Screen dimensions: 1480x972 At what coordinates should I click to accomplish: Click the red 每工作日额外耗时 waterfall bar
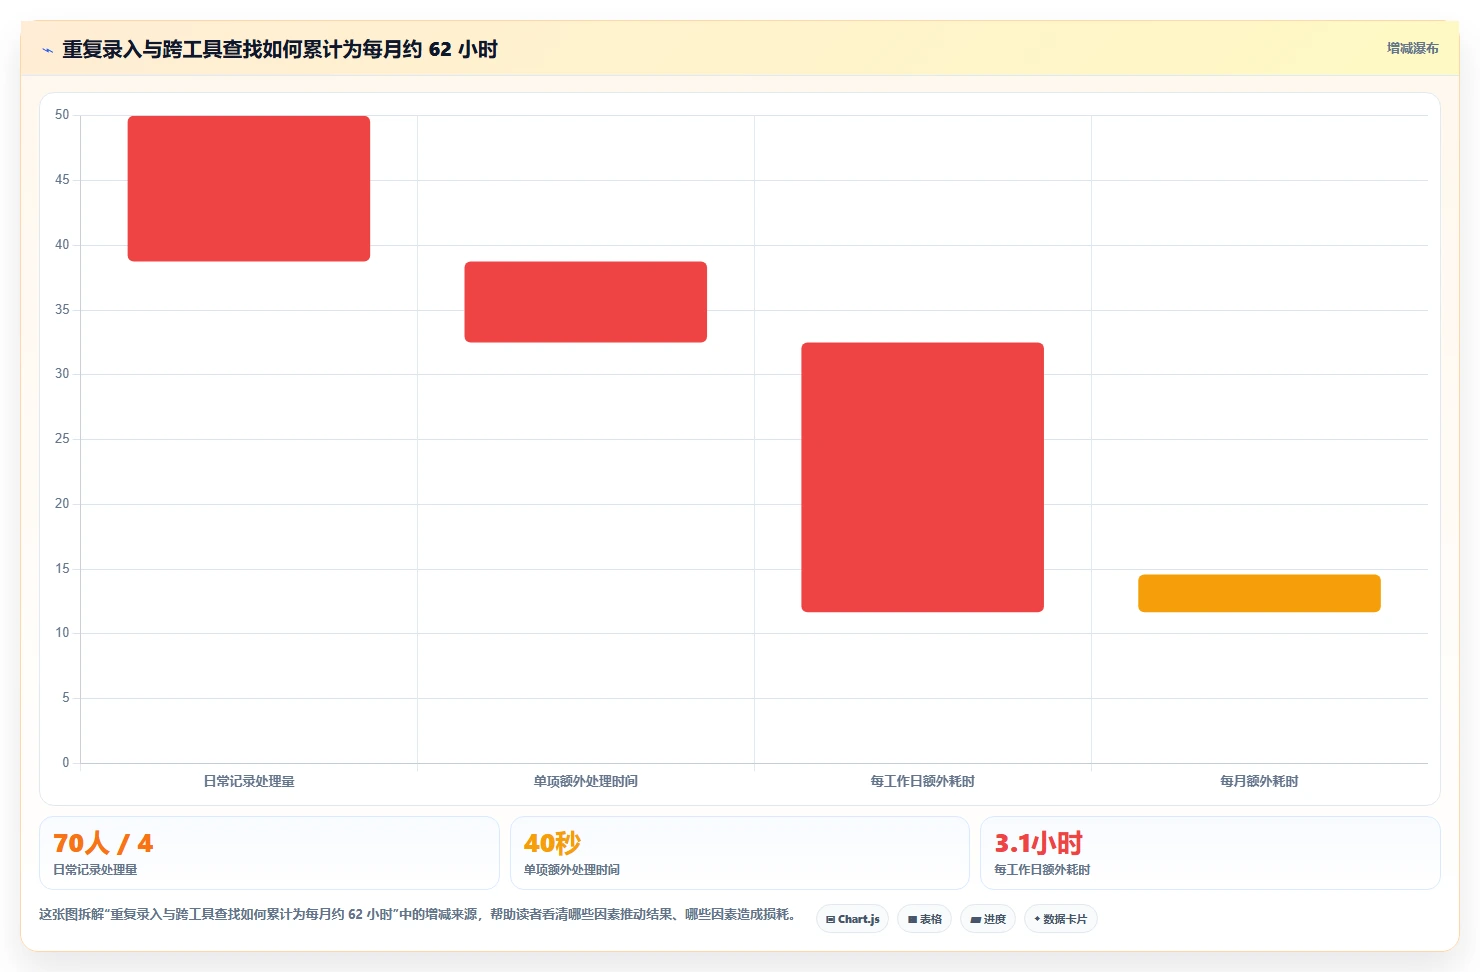click(x=922, y=477)
